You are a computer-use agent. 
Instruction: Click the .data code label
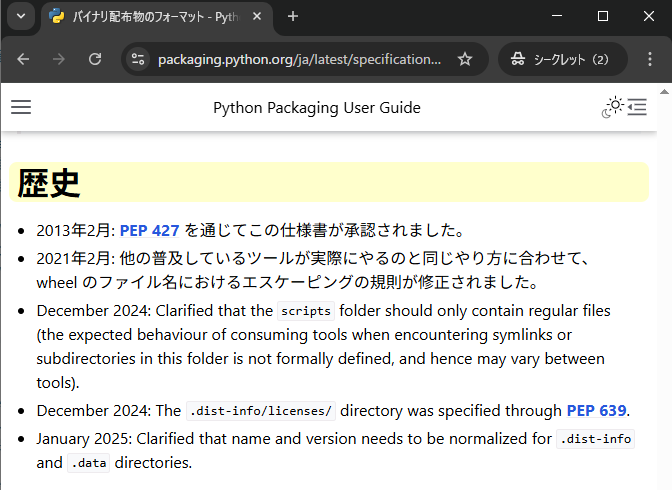(89, 463)
